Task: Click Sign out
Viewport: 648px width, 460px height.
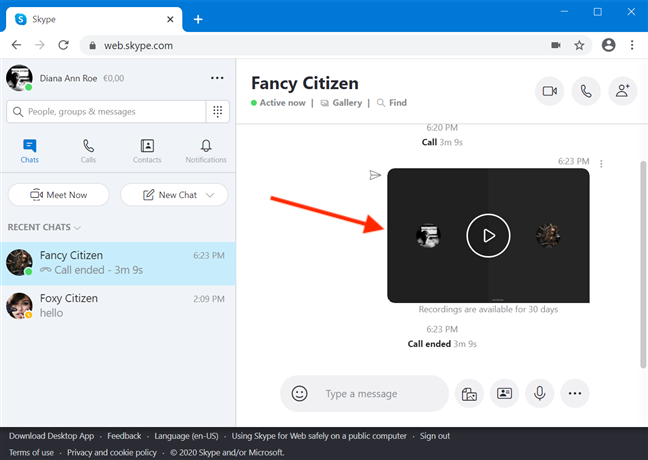Action: [435, 436]
